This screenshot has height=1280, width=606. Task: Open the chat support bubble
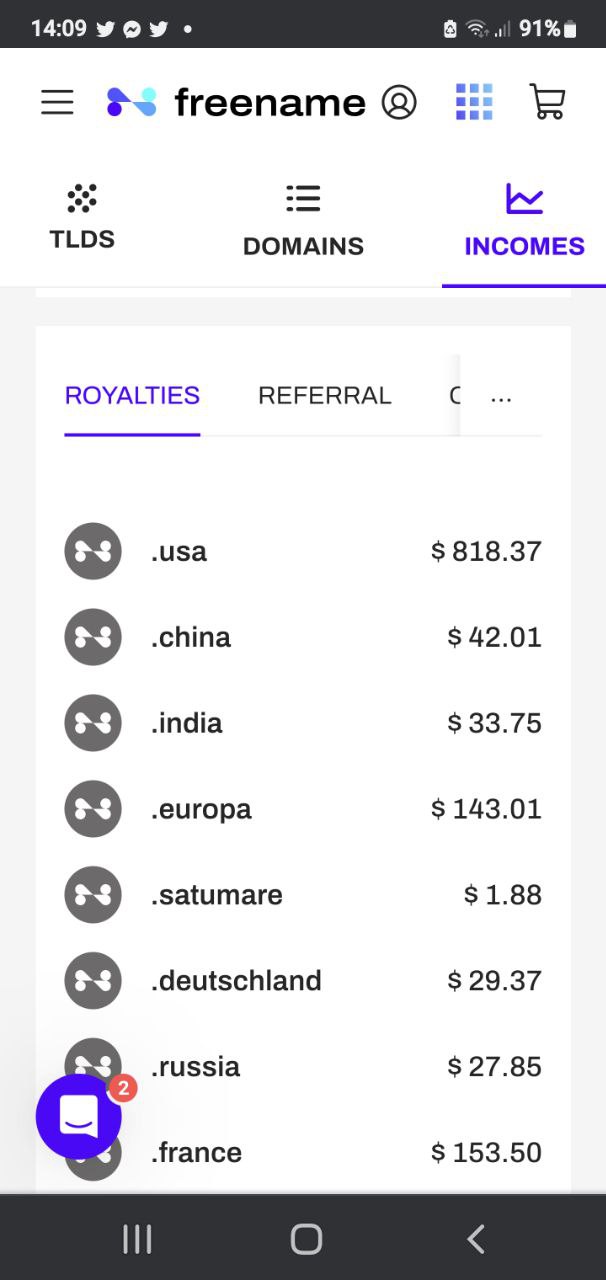tap(79, 1116)
